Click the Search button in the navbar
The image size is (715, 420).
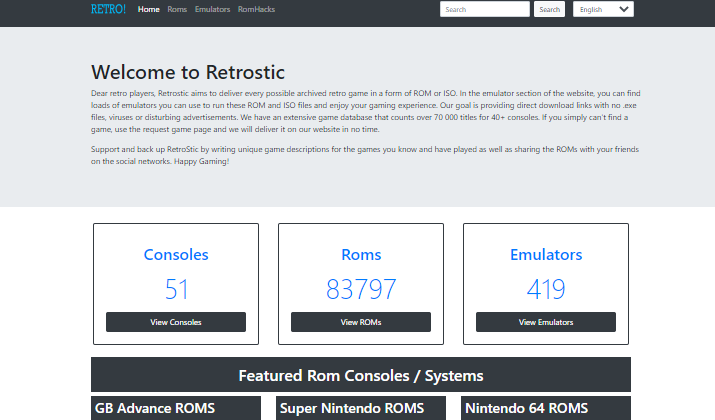549,9
